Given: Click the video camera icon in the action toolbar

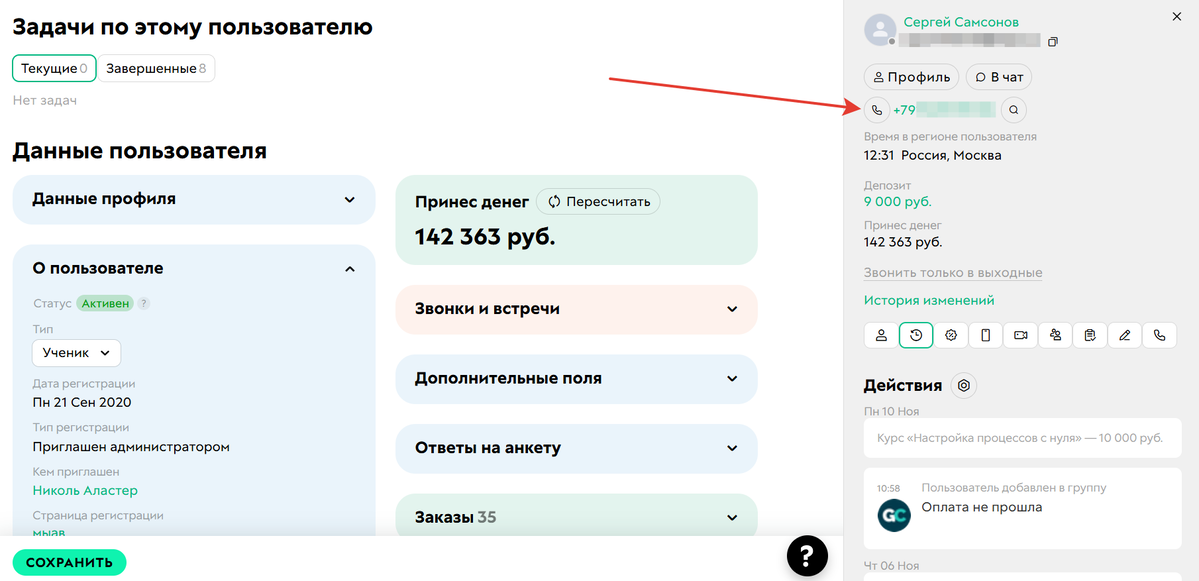Looking at the screenshot, I should 1020,335.
